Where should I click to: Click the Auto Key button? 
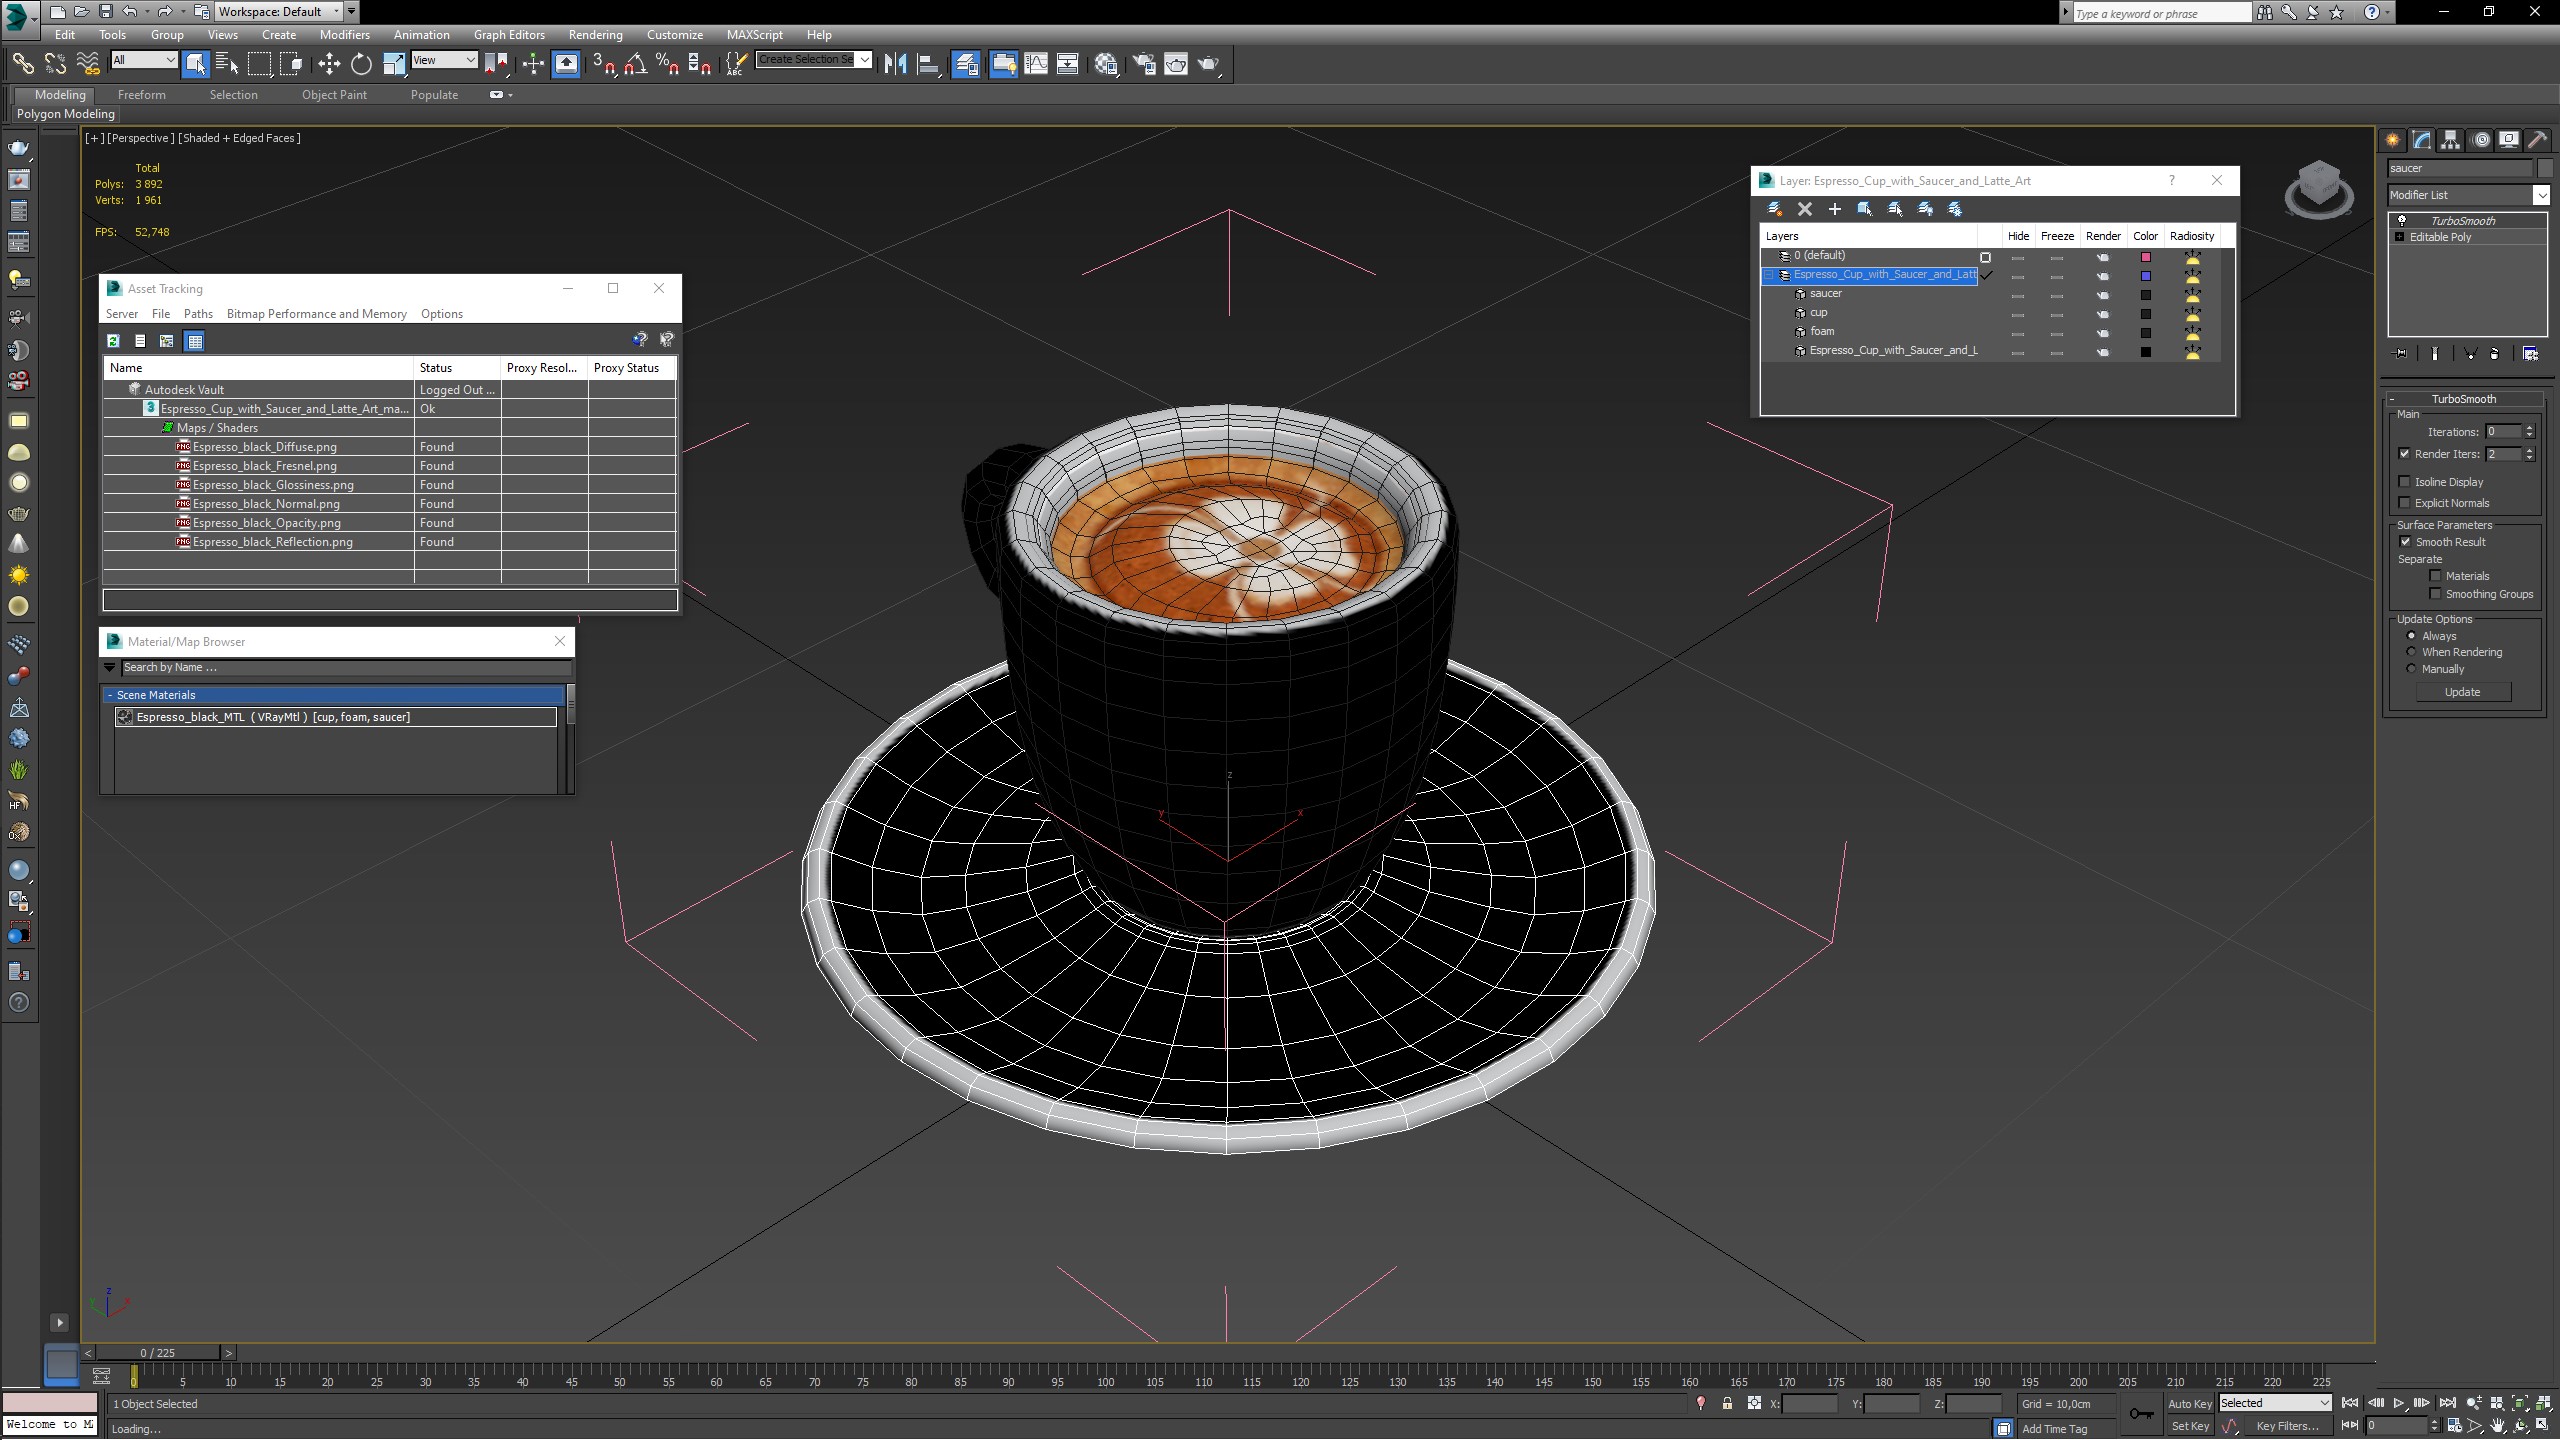tap(2189, 1403)
